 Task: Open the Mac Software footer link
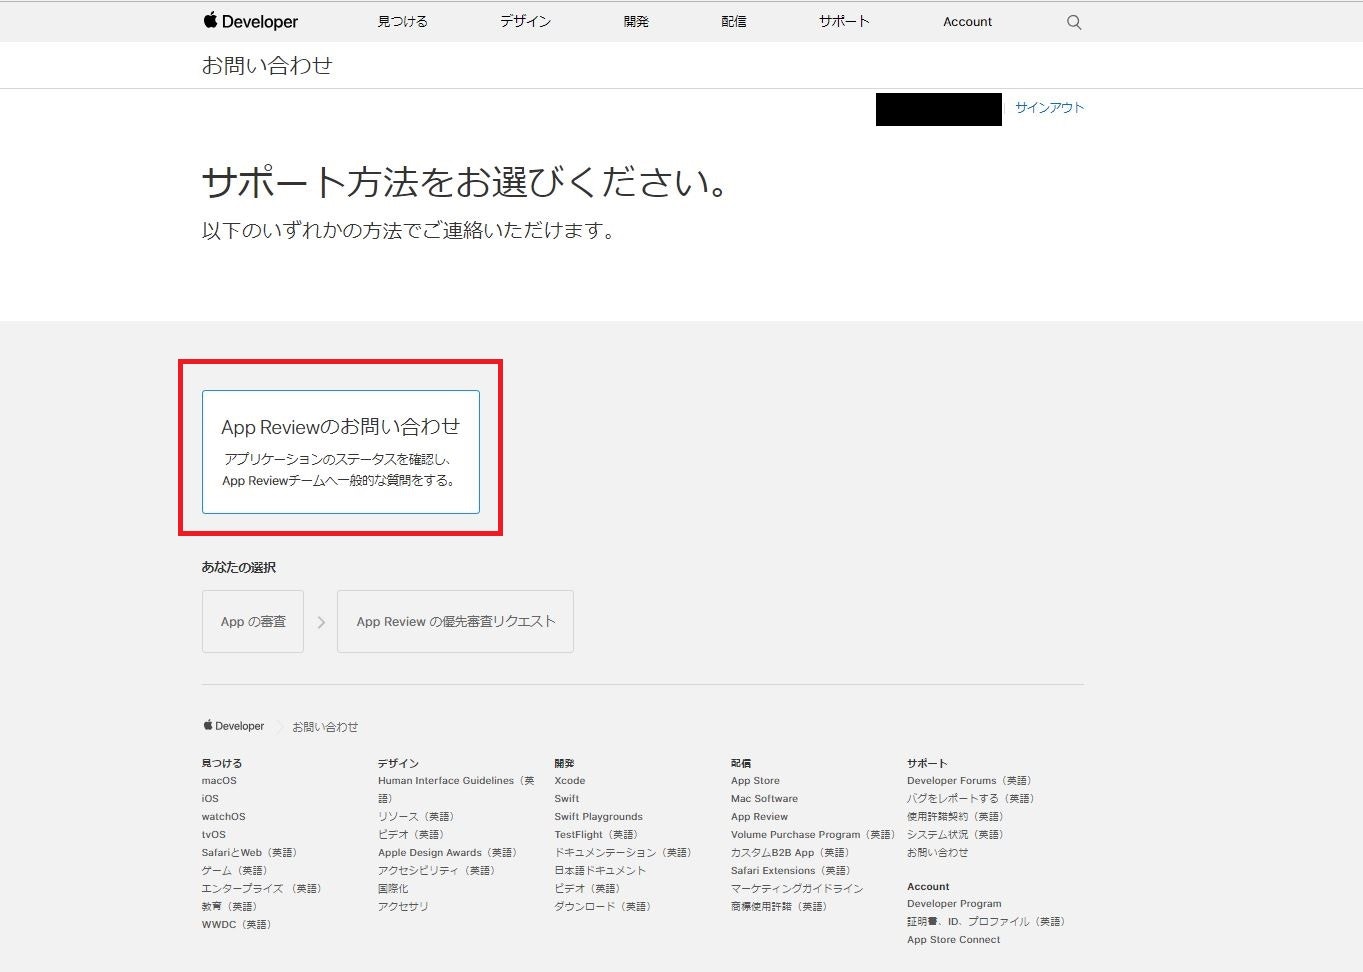(x=764, y=799)
